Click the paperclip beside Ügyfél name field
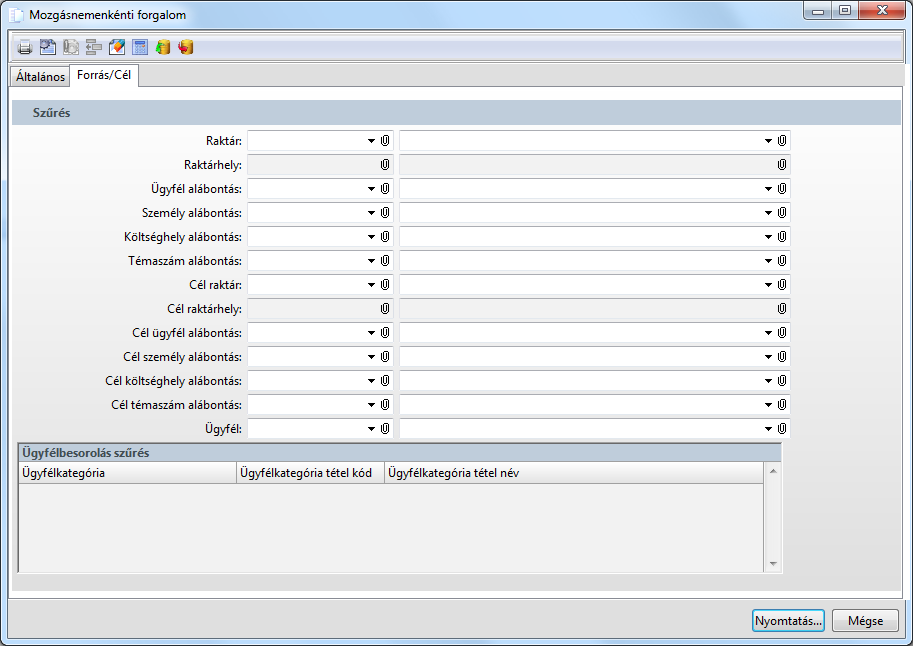This screenshot has width=913, height=646. point(782,429)
